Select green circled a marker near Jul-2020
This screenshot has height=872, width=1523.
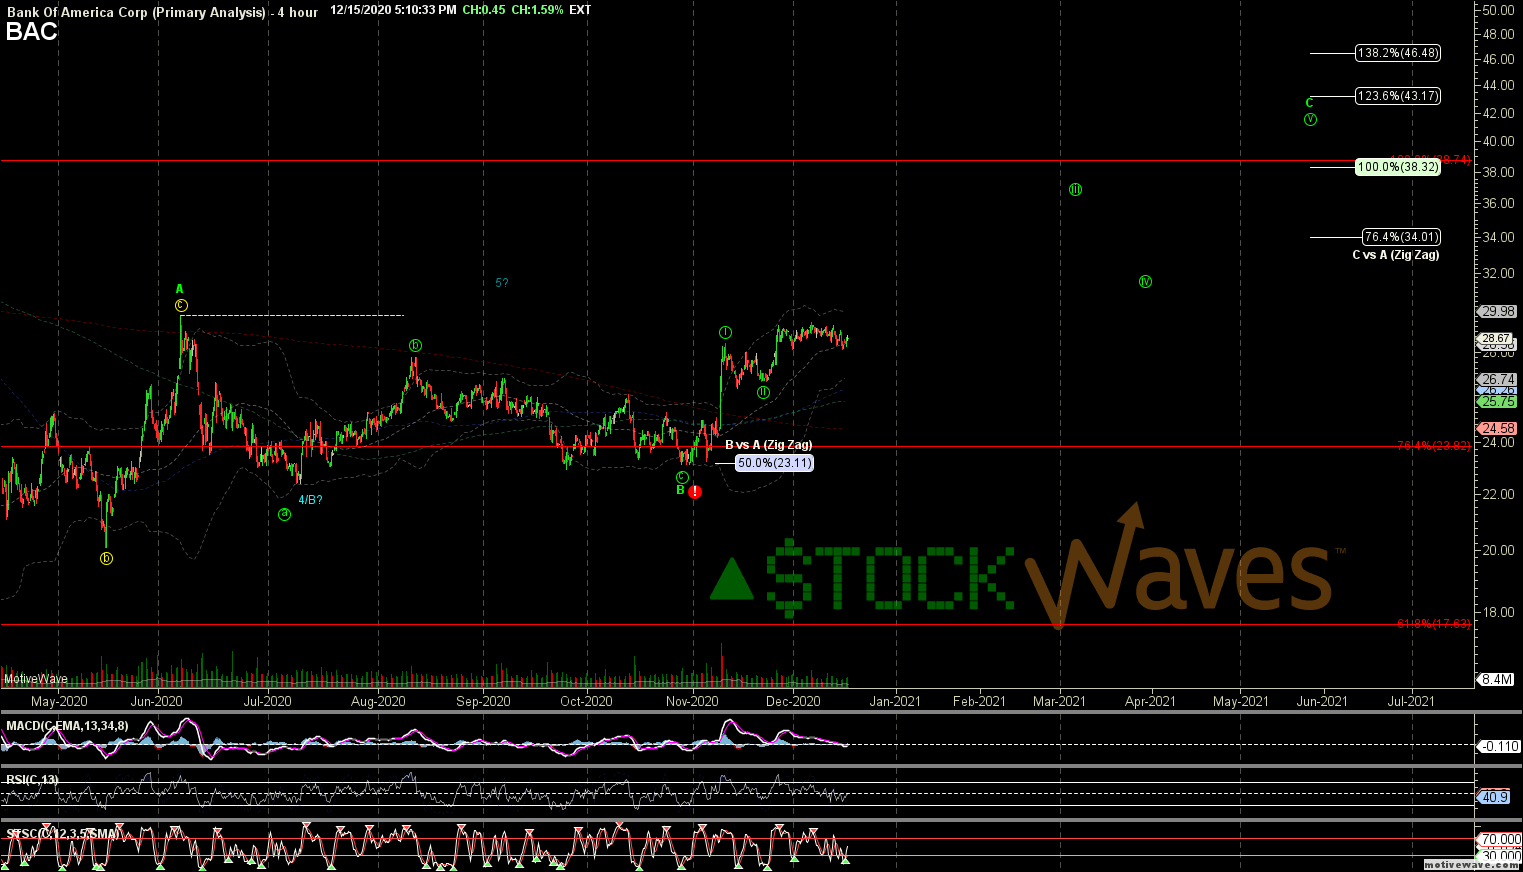point(285,514)
